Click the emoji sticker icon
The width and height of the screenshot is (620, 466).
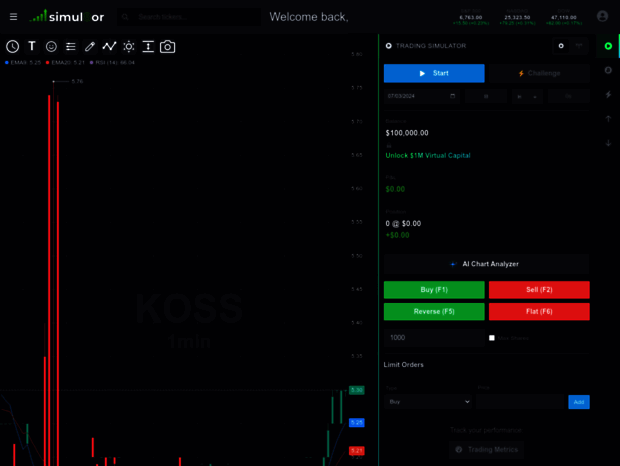click(x=51, y=46)
